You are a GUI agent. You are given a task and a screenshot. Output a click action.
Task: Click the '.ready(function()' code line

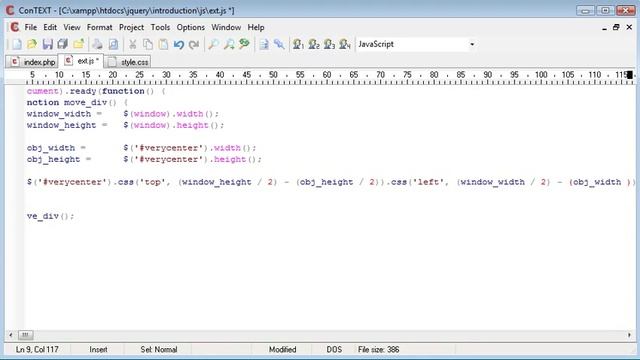96,91
